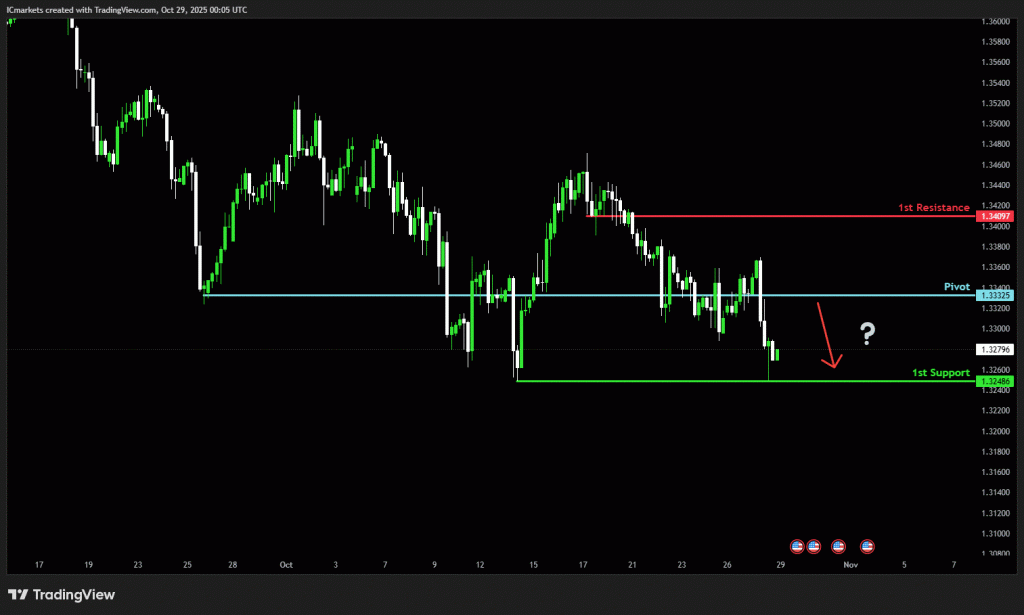The width and height of the screenshot is (1024, 615).
Task: Select the red downward arrow drawing
Action: pyautogui.click(x=828, y=336)
